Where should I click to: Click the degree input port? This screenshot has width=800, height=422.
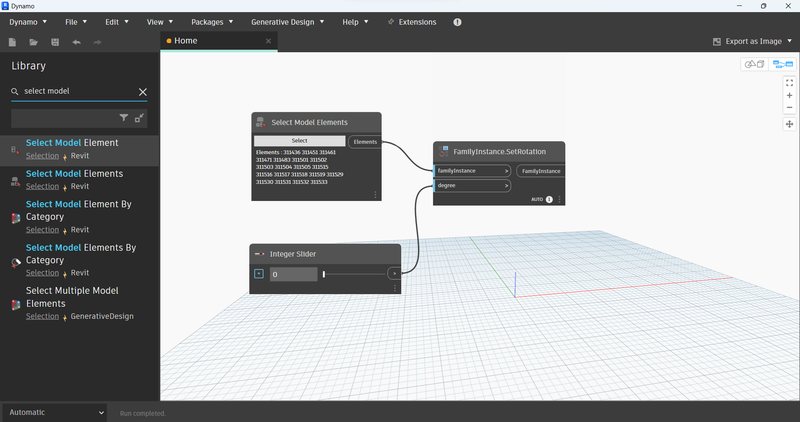click(472, 186)
